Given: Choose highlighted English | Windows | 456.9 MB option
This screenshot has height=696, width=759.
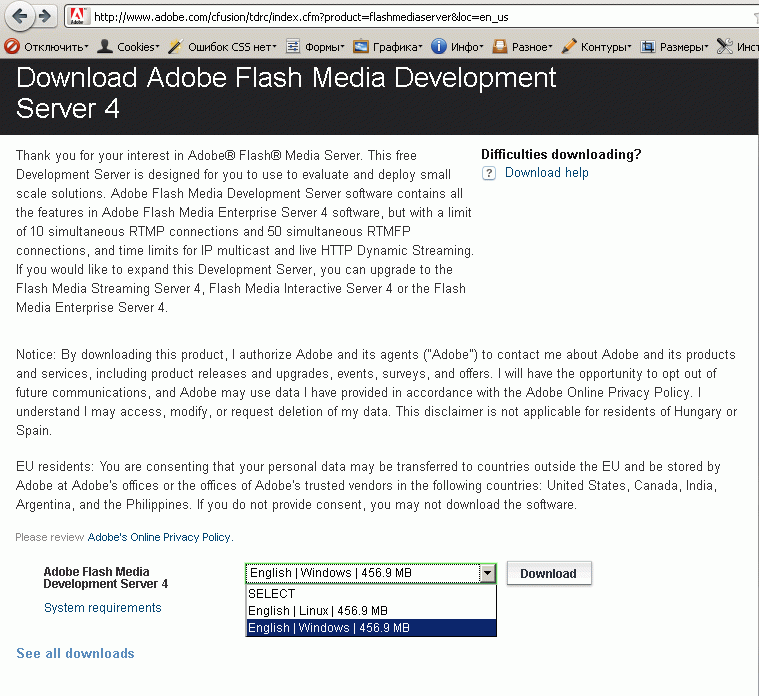Looking at the screenshot, I should (x=371, y=628).
